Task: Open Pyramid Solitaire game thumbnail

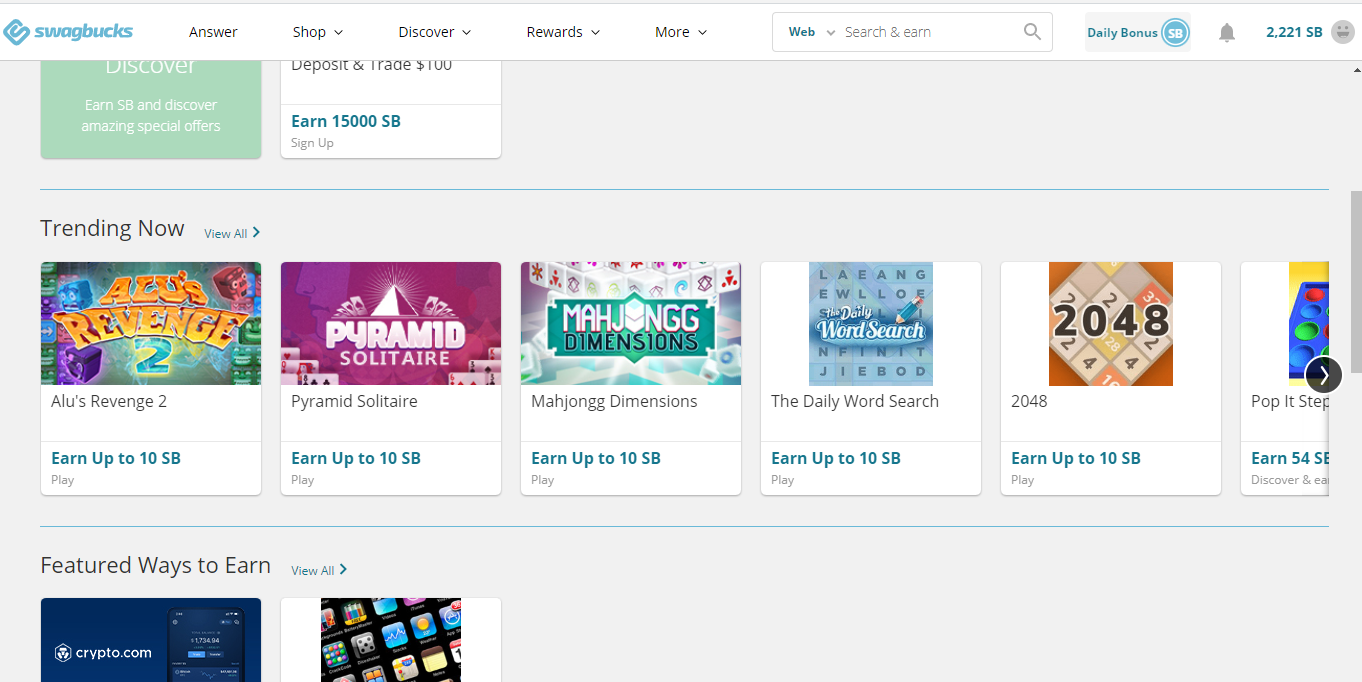Action: pos(391,324)
